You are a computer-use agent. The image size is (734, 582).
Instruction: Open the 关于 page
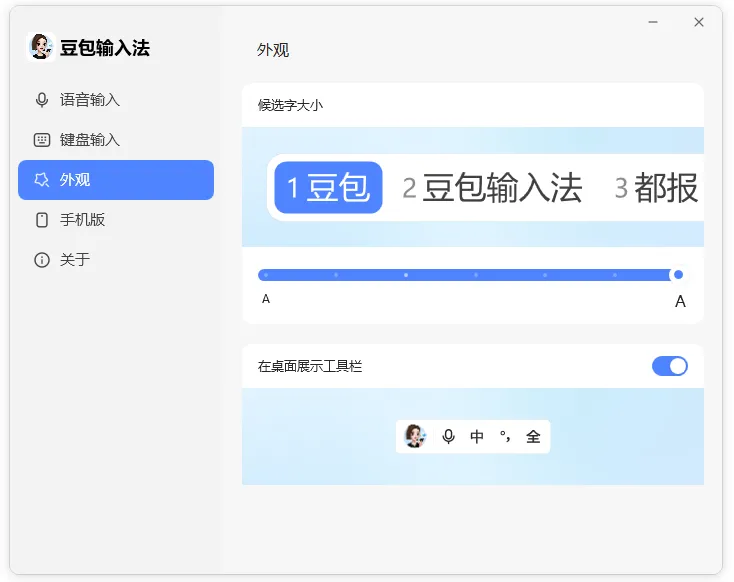pyautogui.click(x=116, y=259)
